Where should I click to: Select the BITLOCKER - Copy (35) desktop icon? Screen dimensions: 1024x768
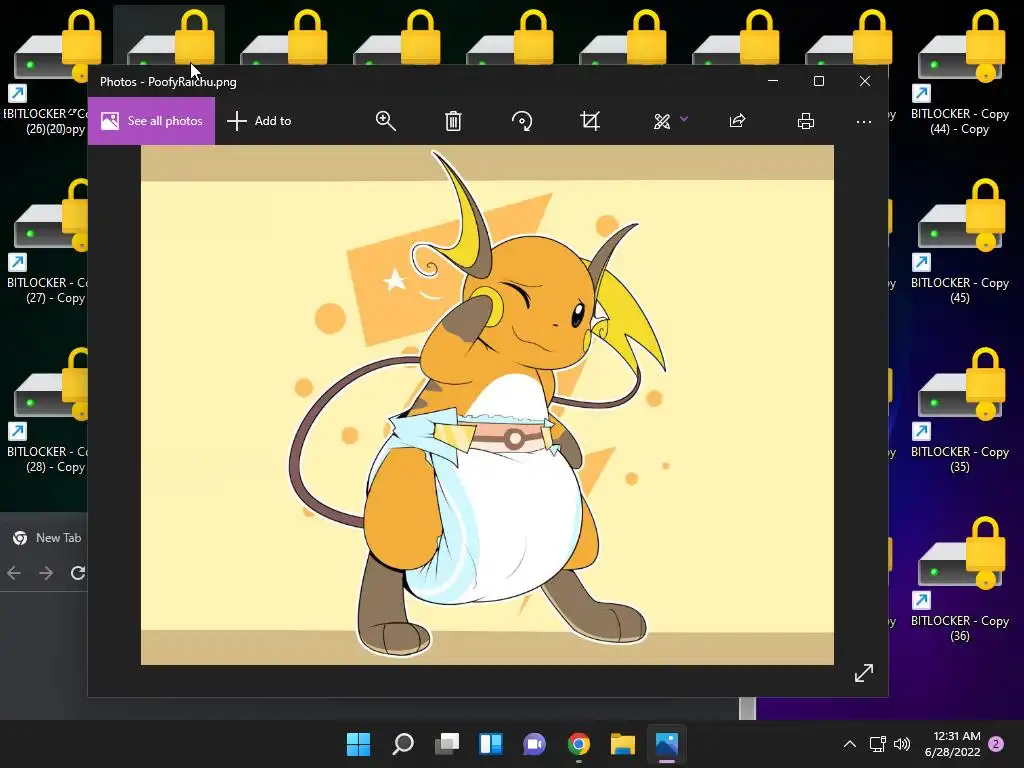pyautogui.click(x=959, y=413)
